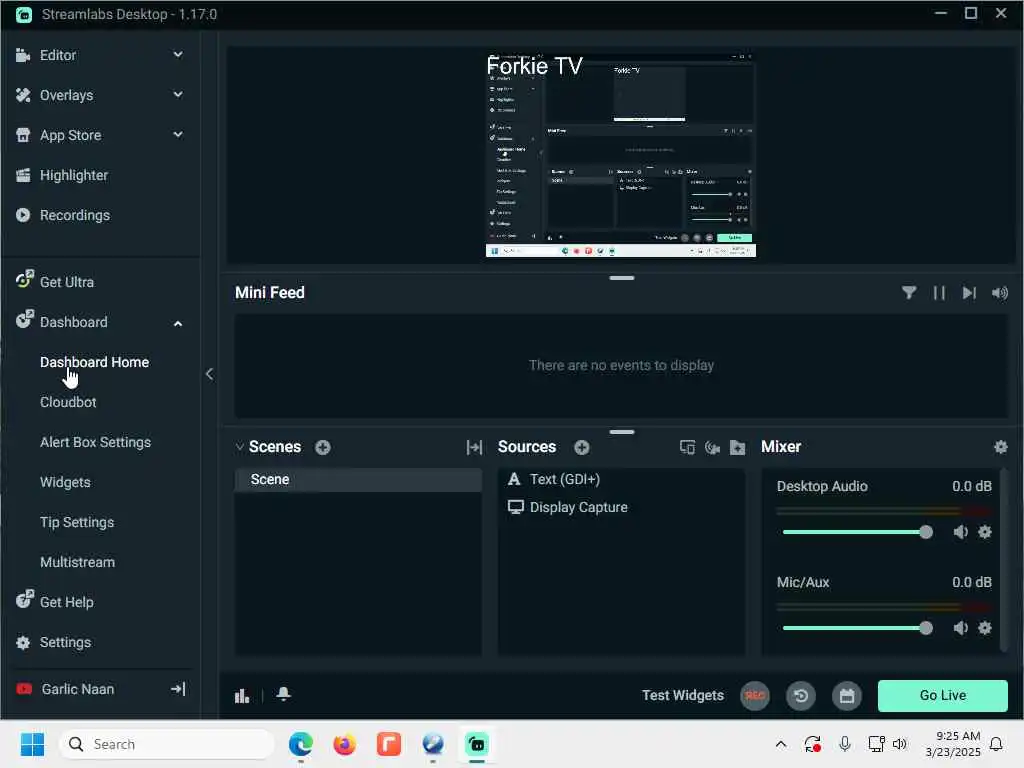Collapse the sidebar with the arrow handle
Image resolution: width=1024 pixels, height=768 pixels.
[209, 374]
